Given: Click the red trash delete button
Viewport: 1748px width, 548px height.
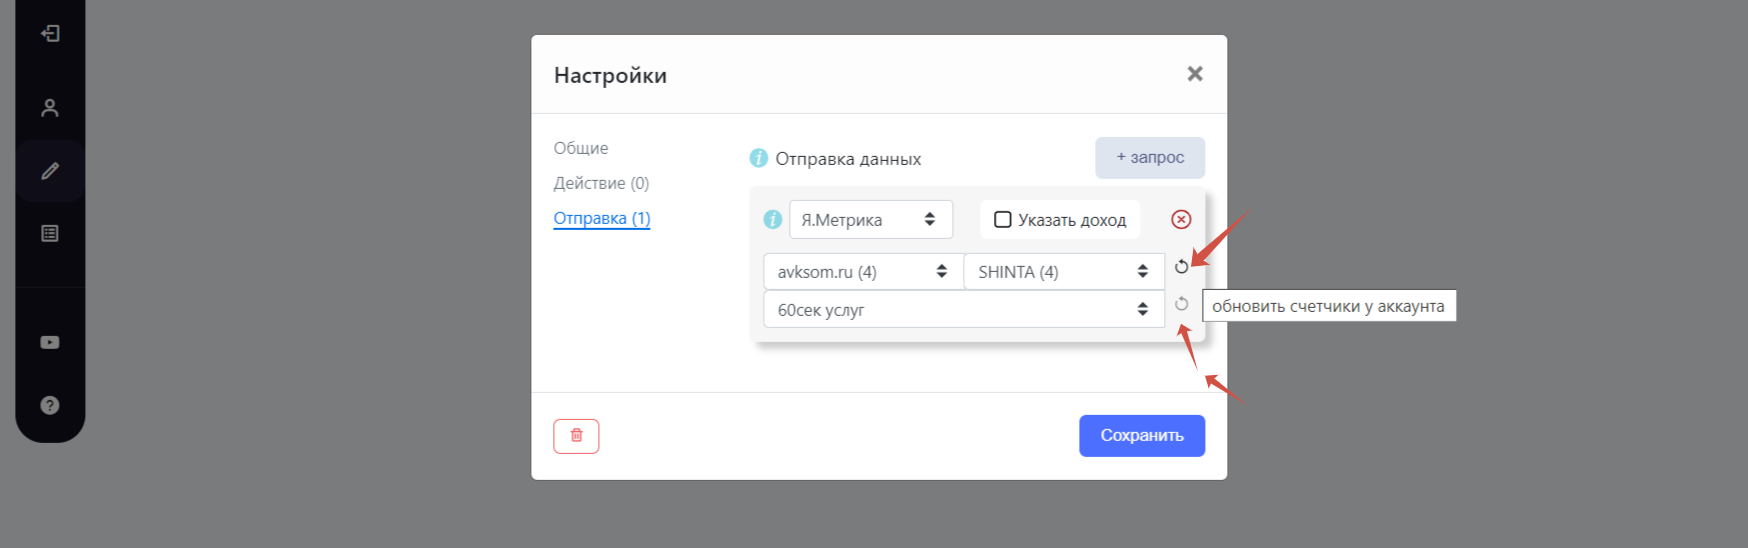Looking at the screenshot, I should tap(576, 436).
